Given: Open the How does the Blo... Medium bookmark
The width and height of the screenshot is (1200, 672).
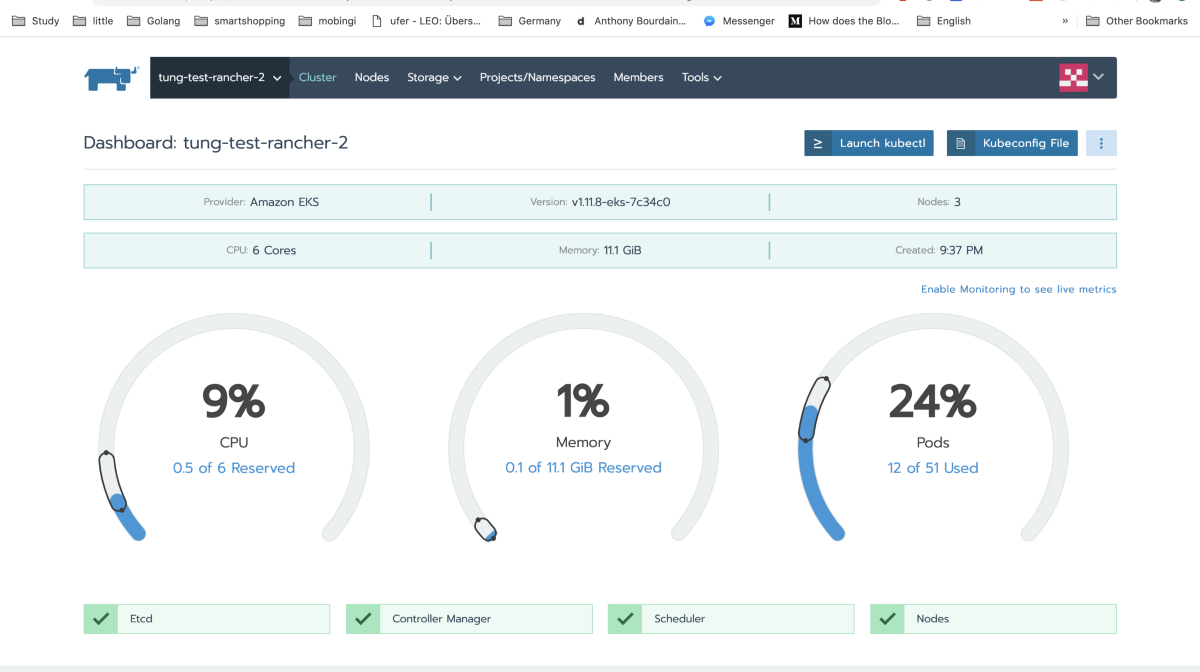Looking at the screenshot, I should (x=846, y=20).
